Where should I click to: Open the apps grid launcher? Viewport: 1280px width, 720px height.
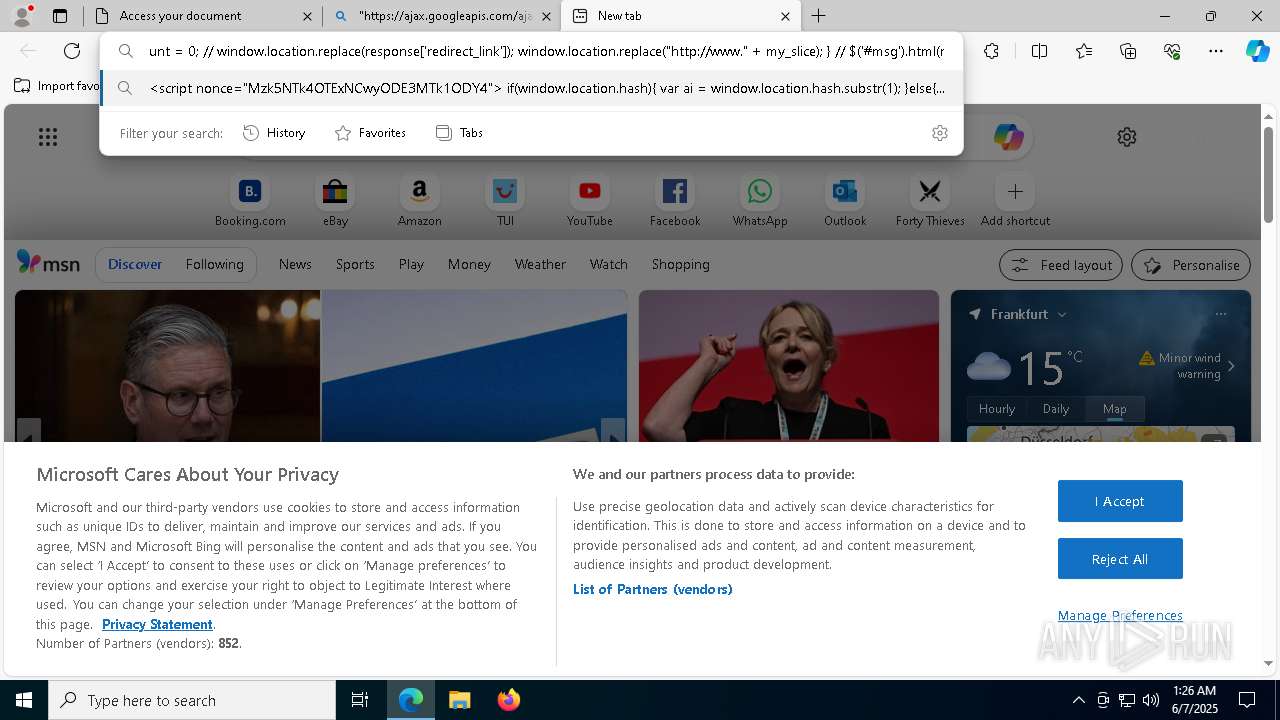[48, 137]
